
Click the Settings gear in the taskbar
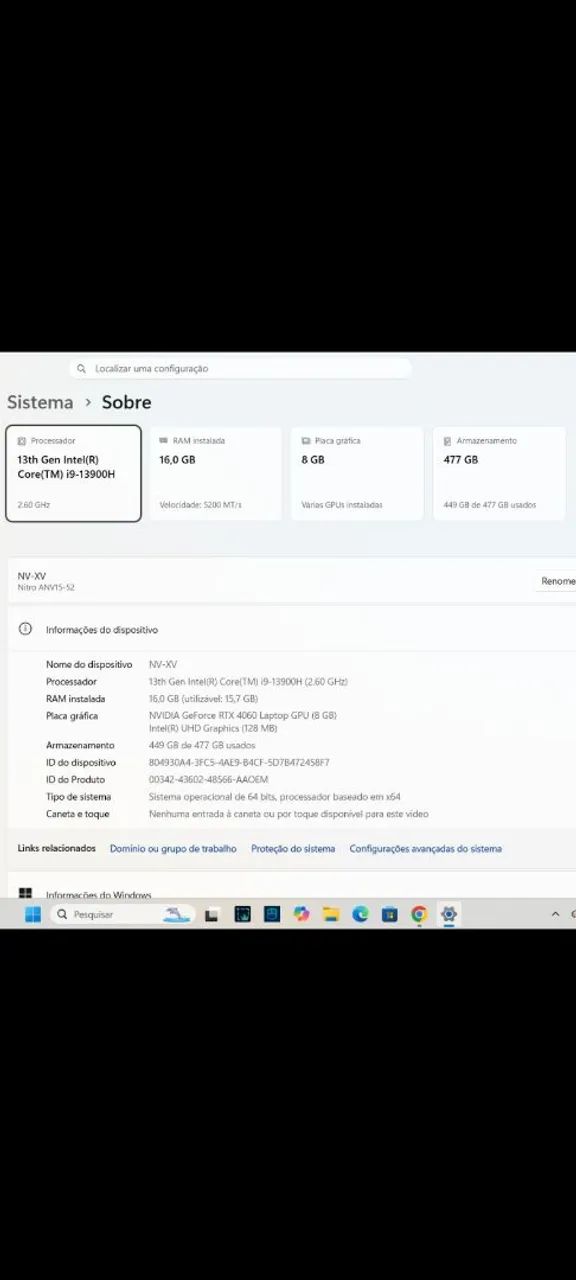449,914
